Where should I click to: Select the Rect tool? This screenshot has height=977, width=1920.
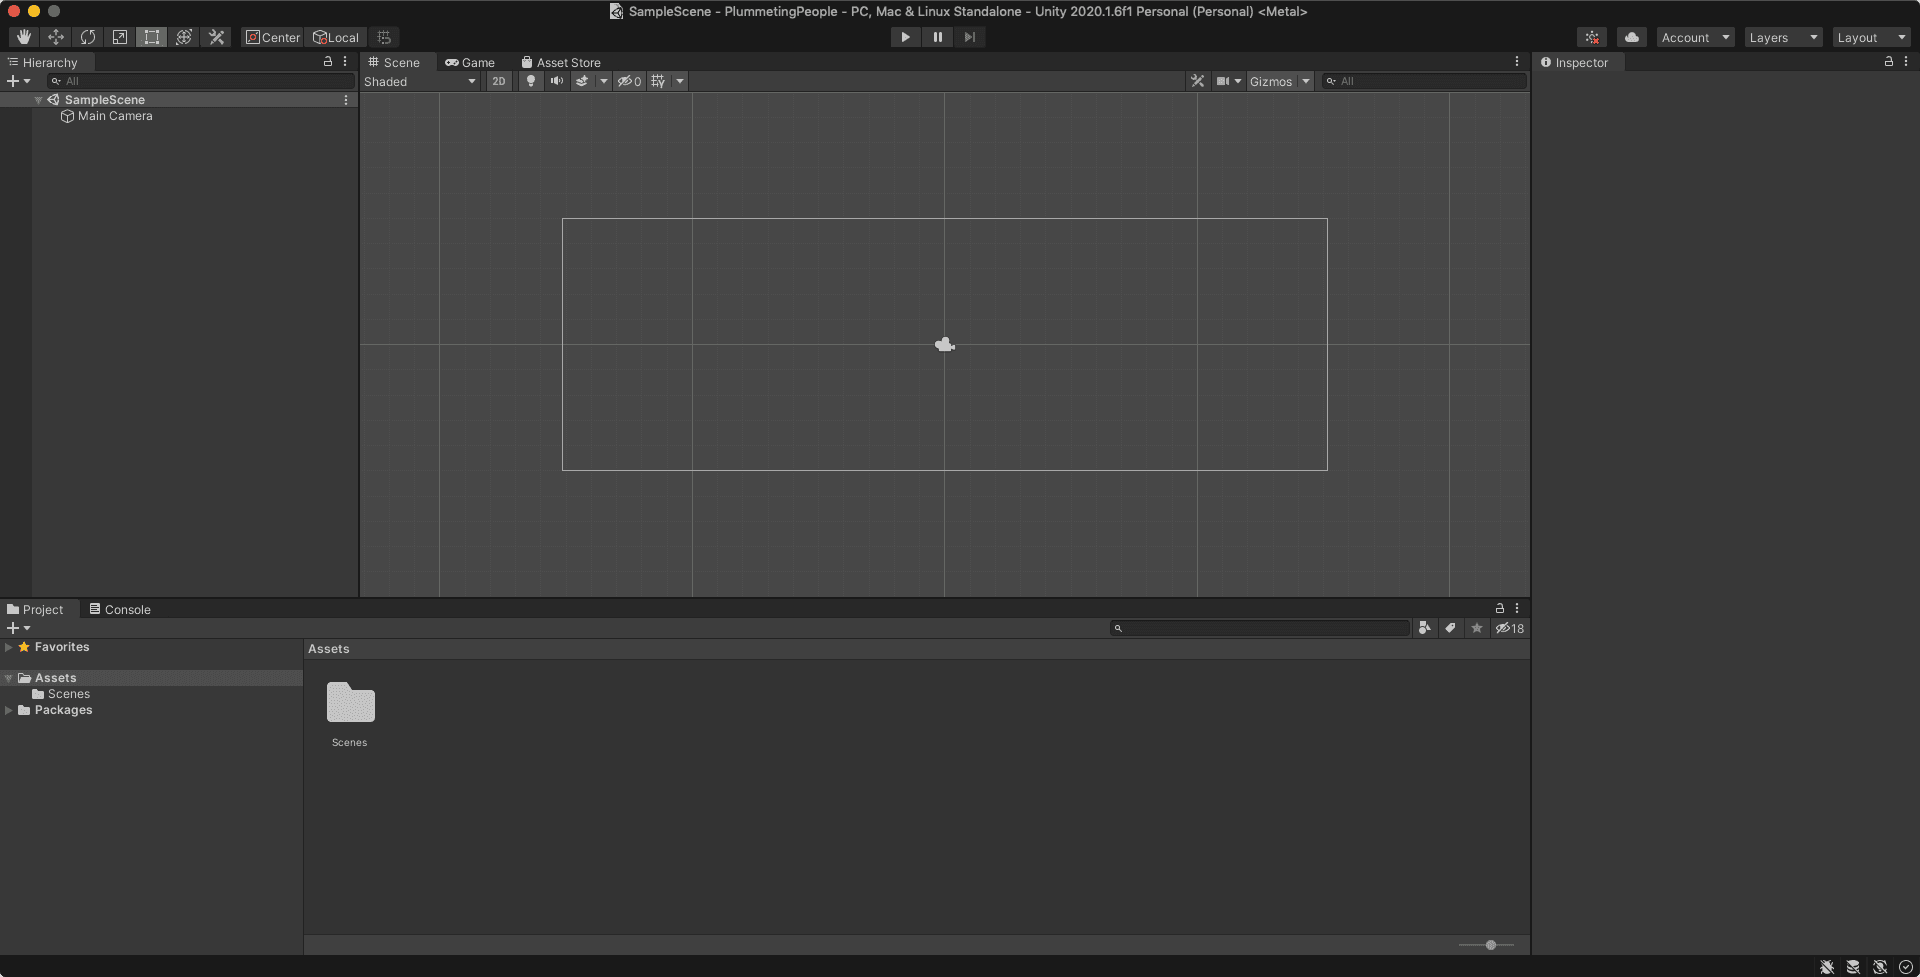152,37
